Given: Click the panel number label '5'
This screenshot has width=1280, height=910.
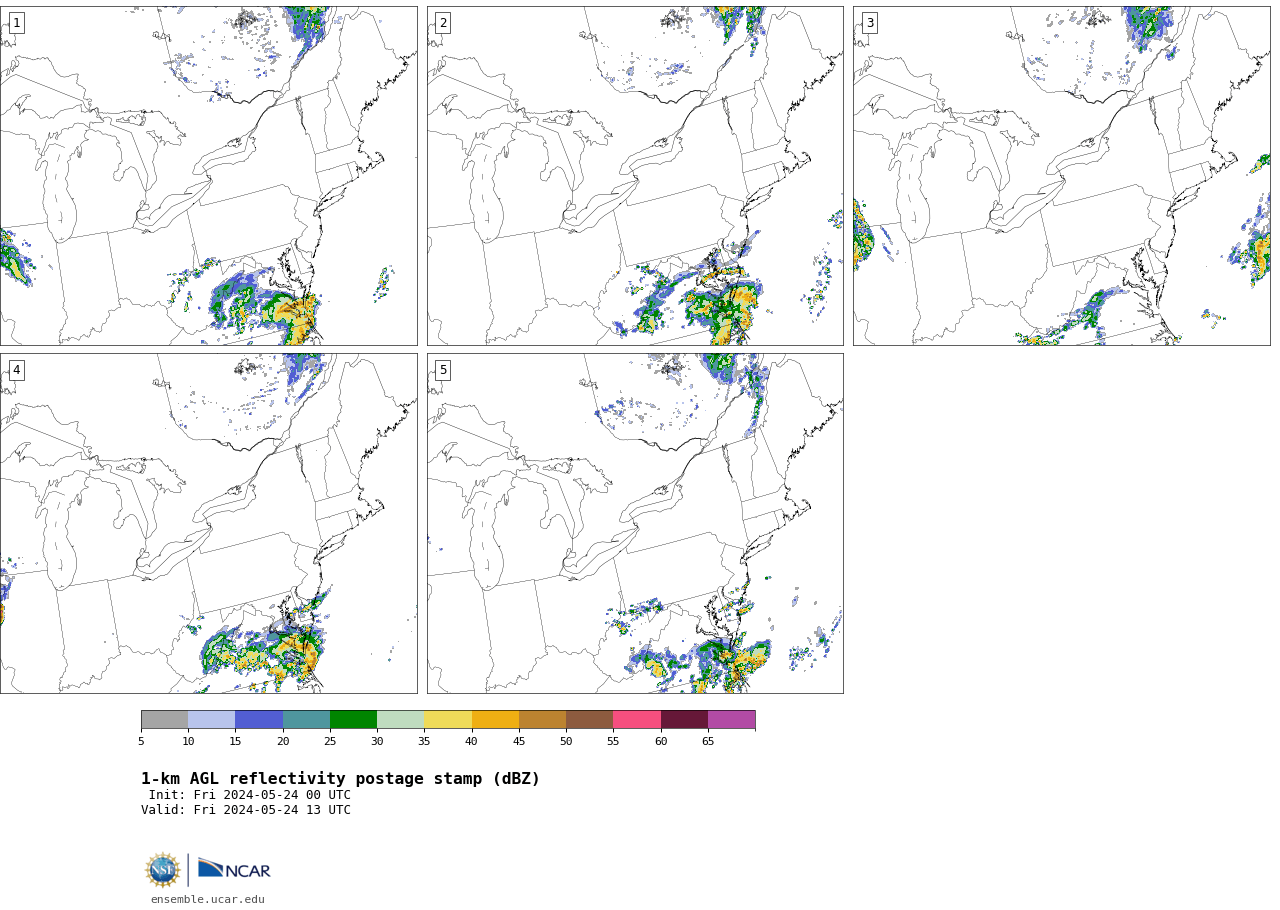Looking at the screenshot, I should [x=443, y=370].
